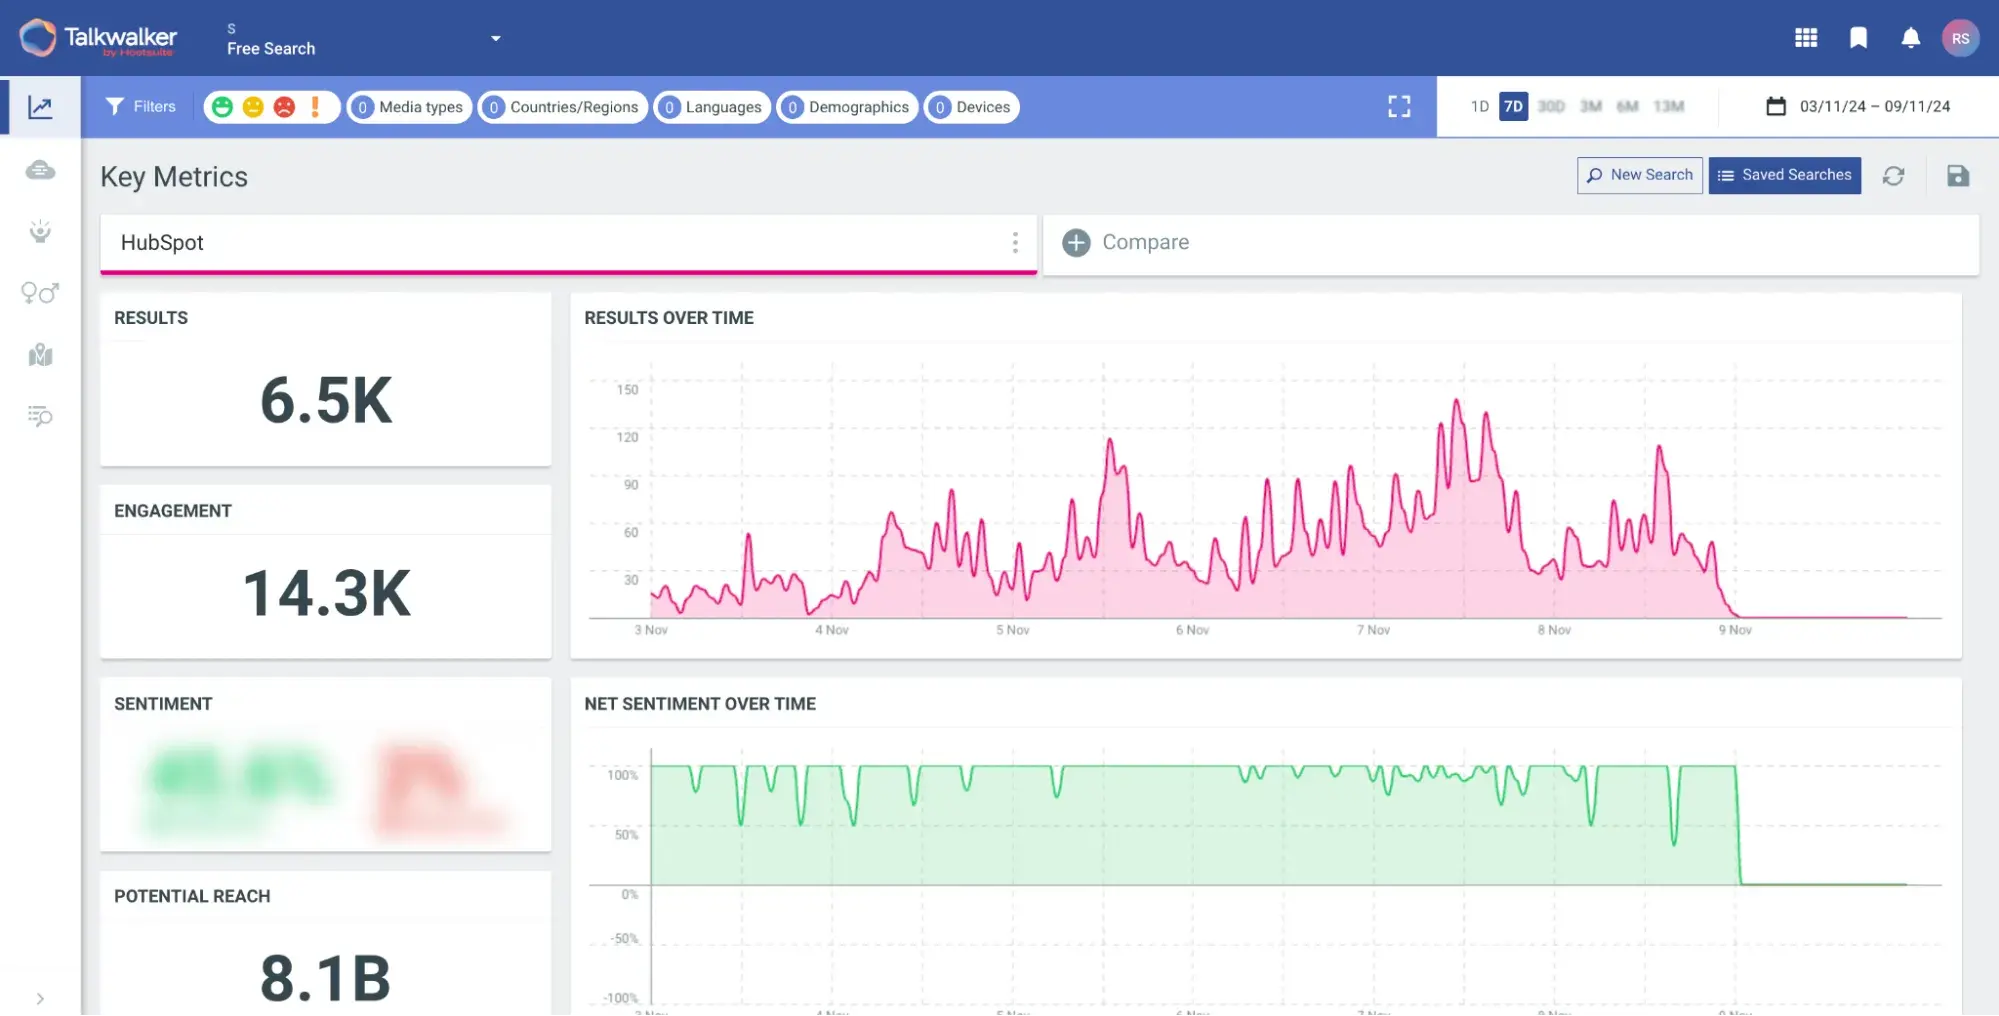The width and height of the screenshot is (1999, 1016).
Task: Open the bookmarks icon in header
Action: 1858,38
